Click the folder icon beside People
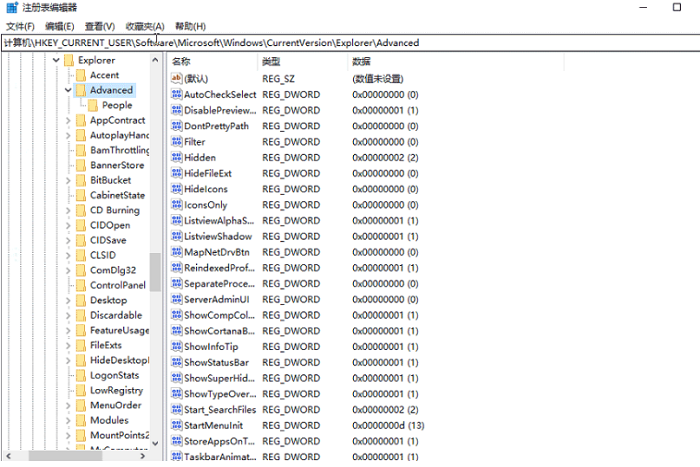This screenshot has width=700, height=467. coord(92,105)
